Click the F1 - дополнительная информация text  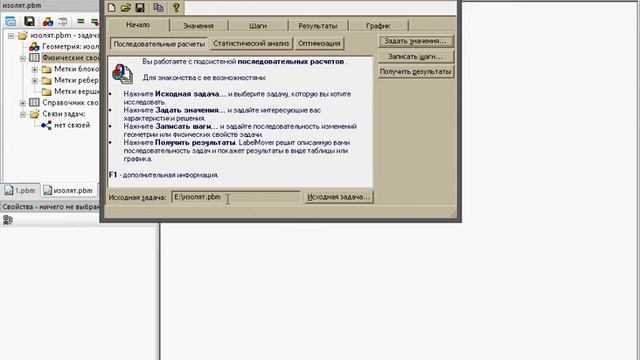tap(163, 175)
